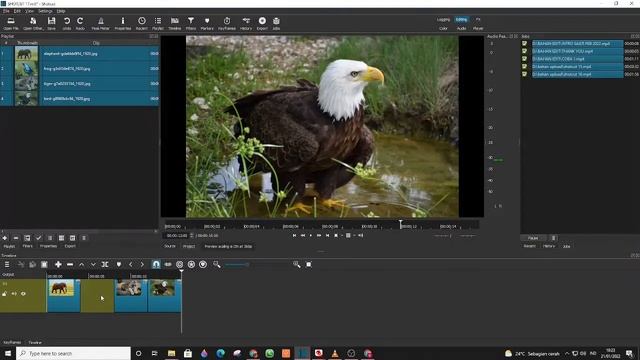The image size is (640, 360).
Task: Click zoom timeline to fit icon
Action: click(x=309, y=264)
